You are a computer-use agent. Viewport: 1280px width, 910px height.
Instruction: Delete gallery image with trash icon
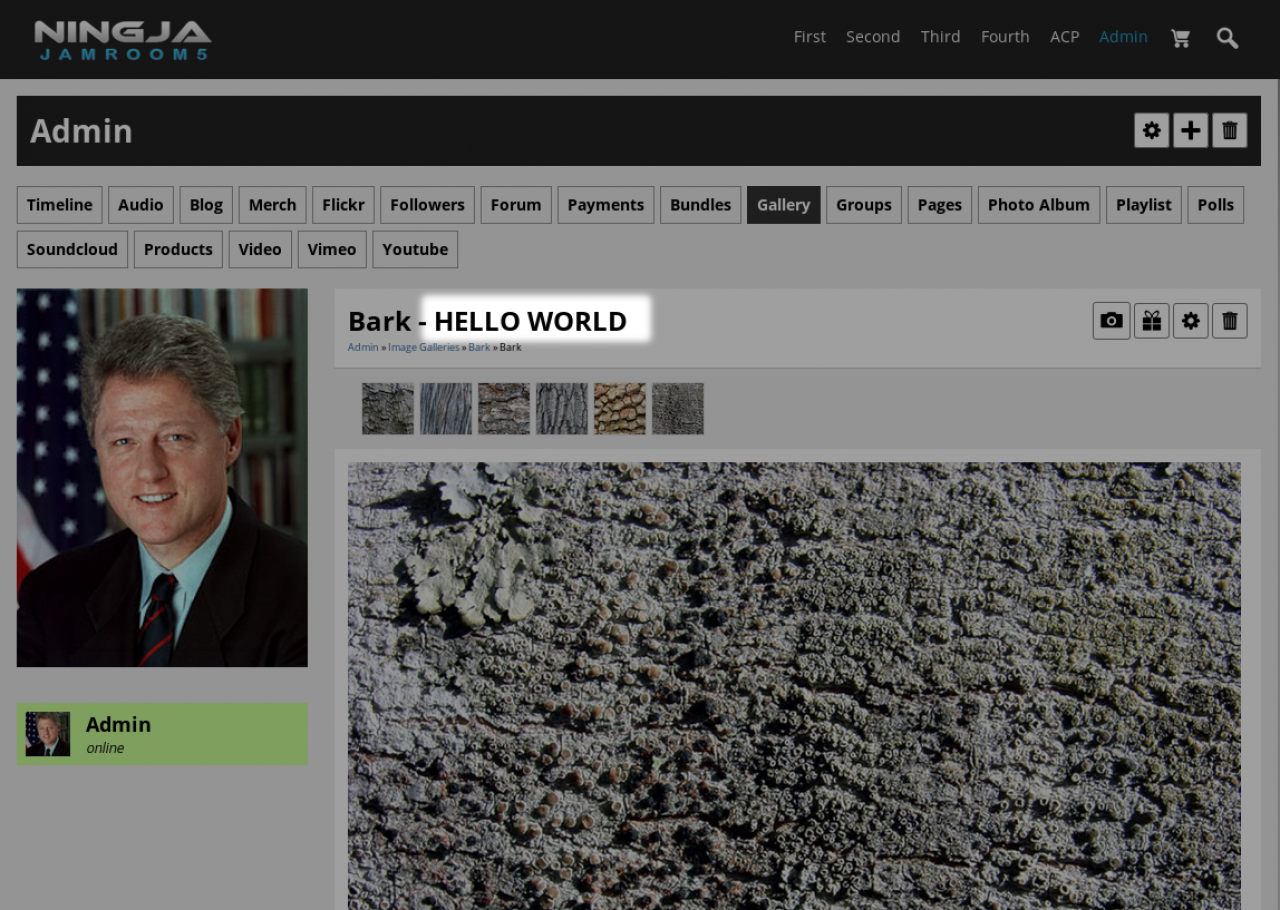(1230, 321)
